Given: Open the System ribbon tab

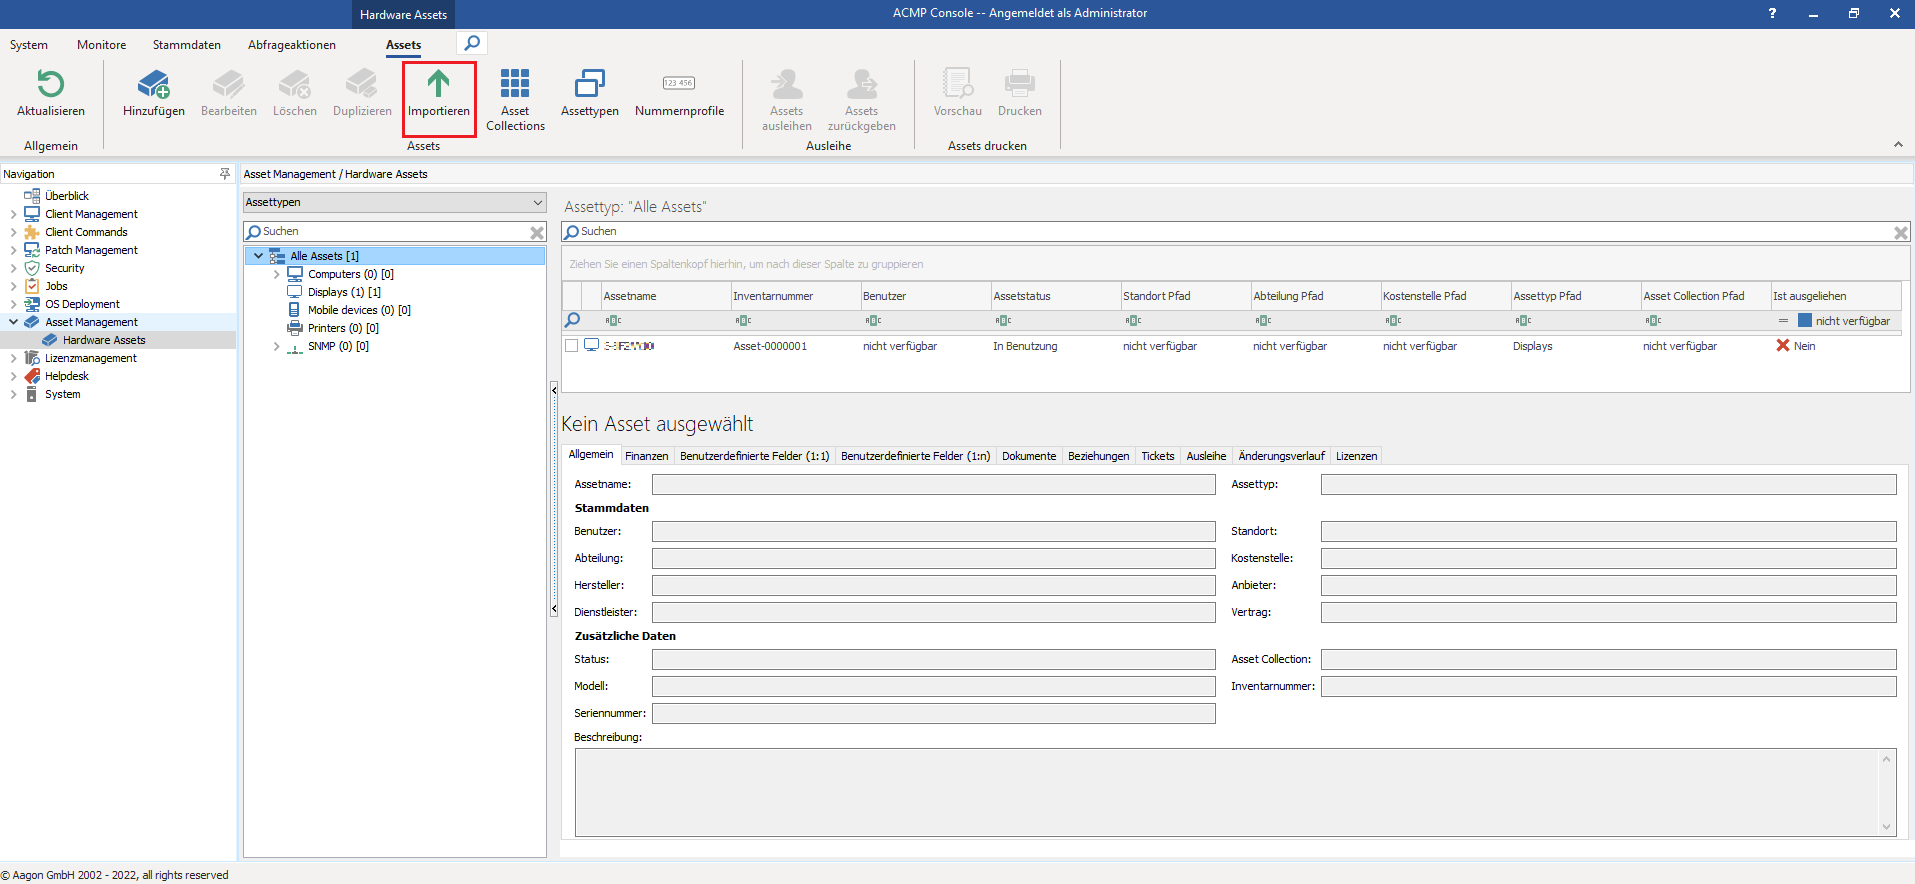Looking at the screenshot, I should click(x=29, y=45).
